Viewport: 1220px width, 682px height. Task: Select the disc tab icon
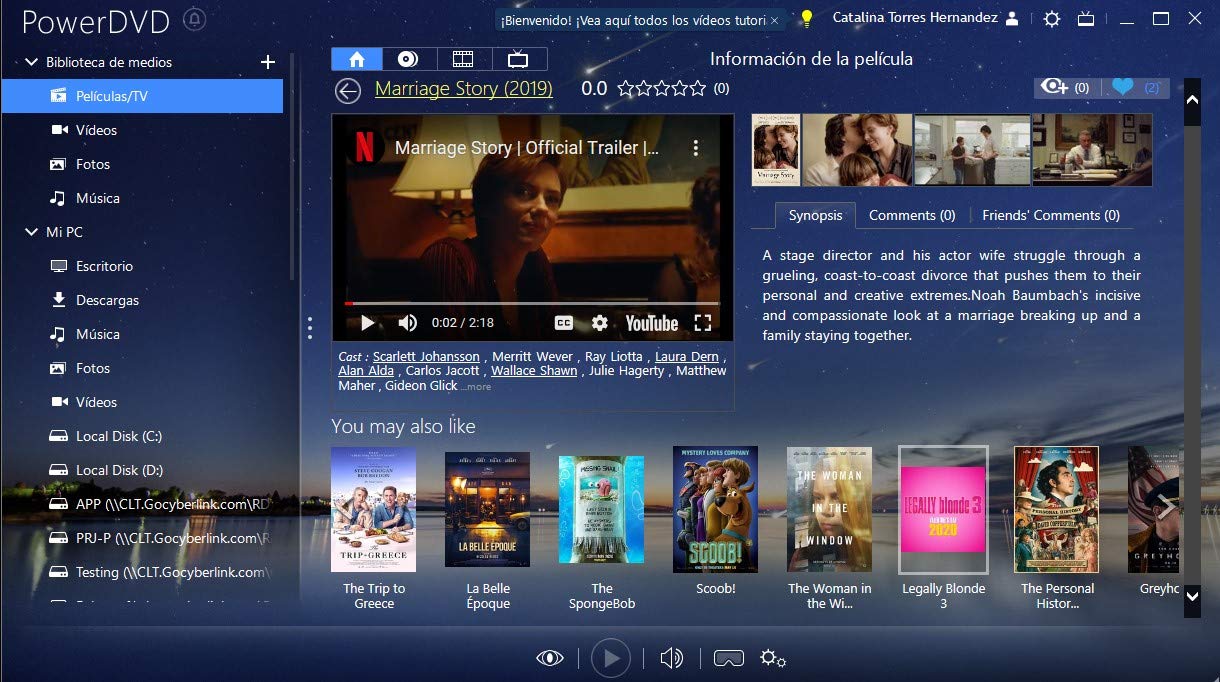click(408, 58)
